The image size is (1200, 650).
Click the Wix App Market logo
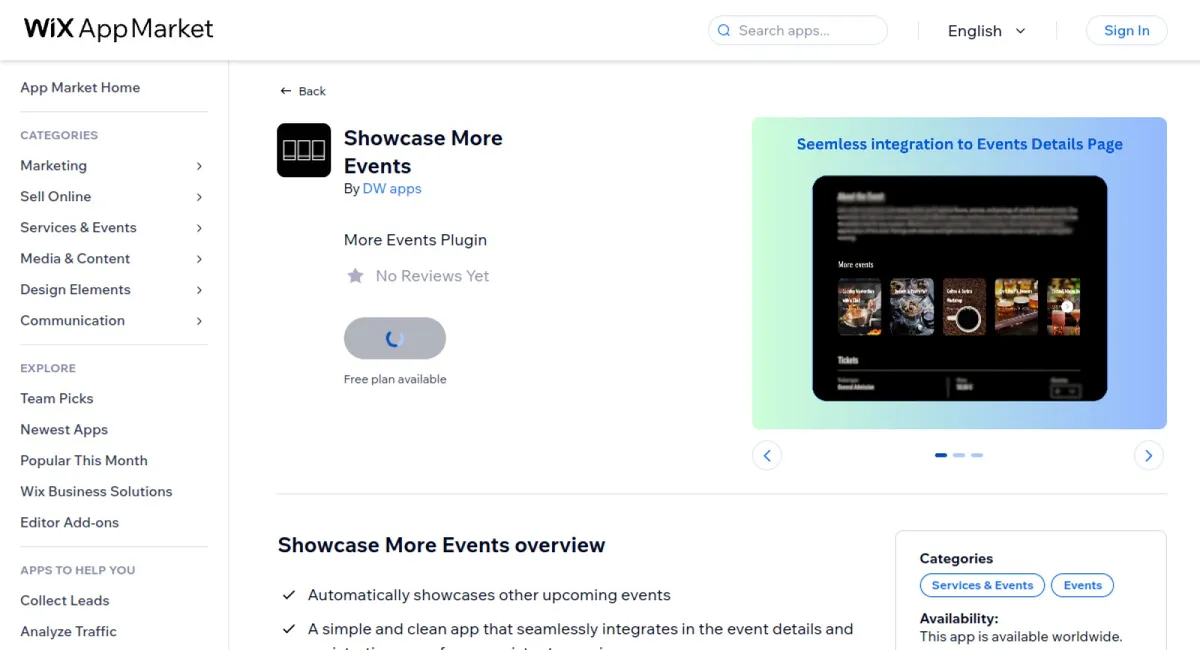[x=118, y=29]
